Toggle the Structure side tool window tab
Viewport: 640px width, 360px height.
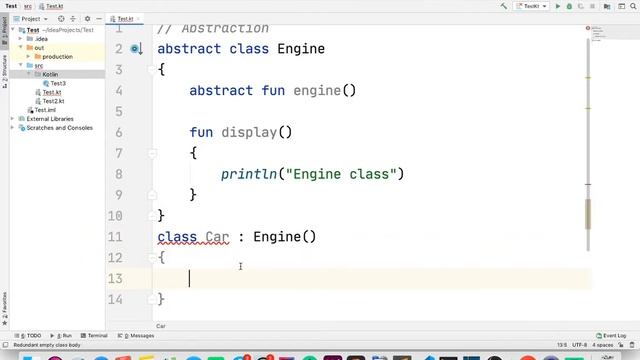4,71
